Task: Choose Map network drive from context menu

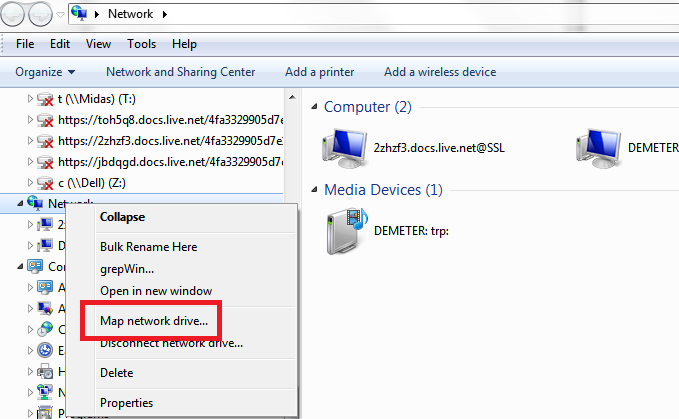Action: pos(154,321)
